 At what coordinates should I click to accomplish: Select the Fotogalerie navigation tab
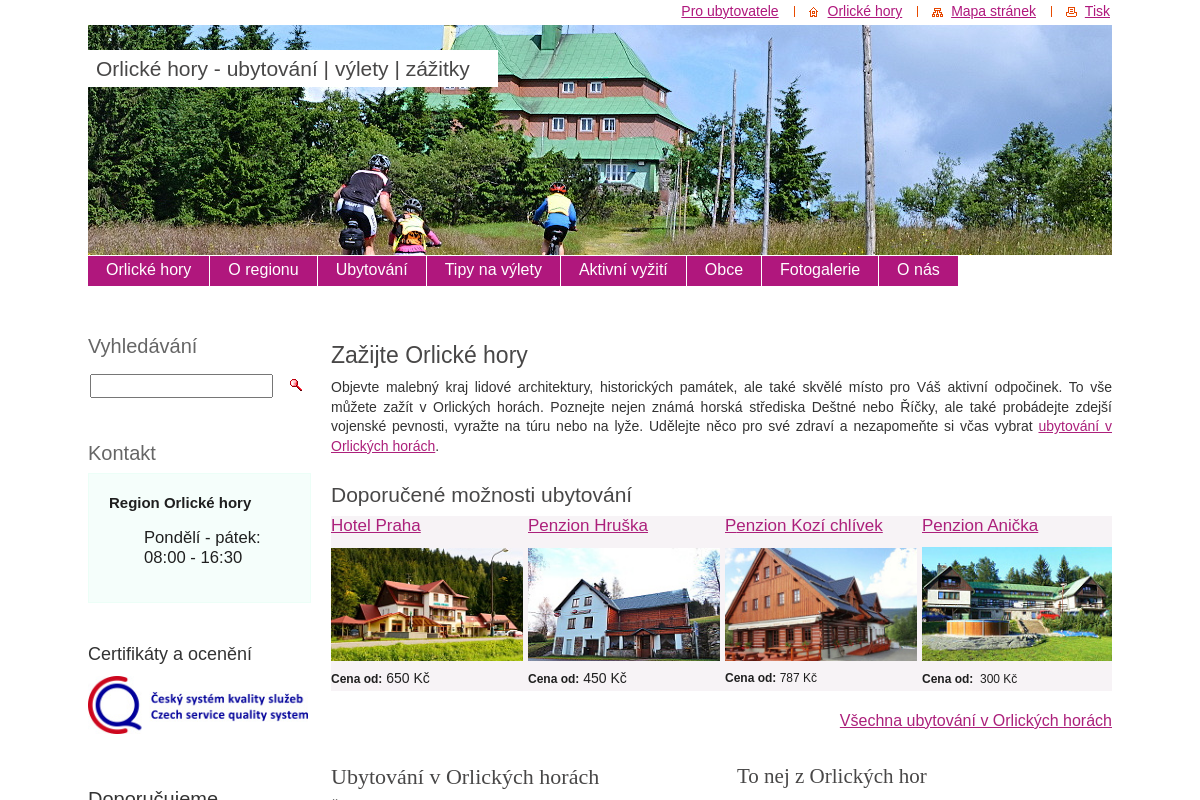820,270
